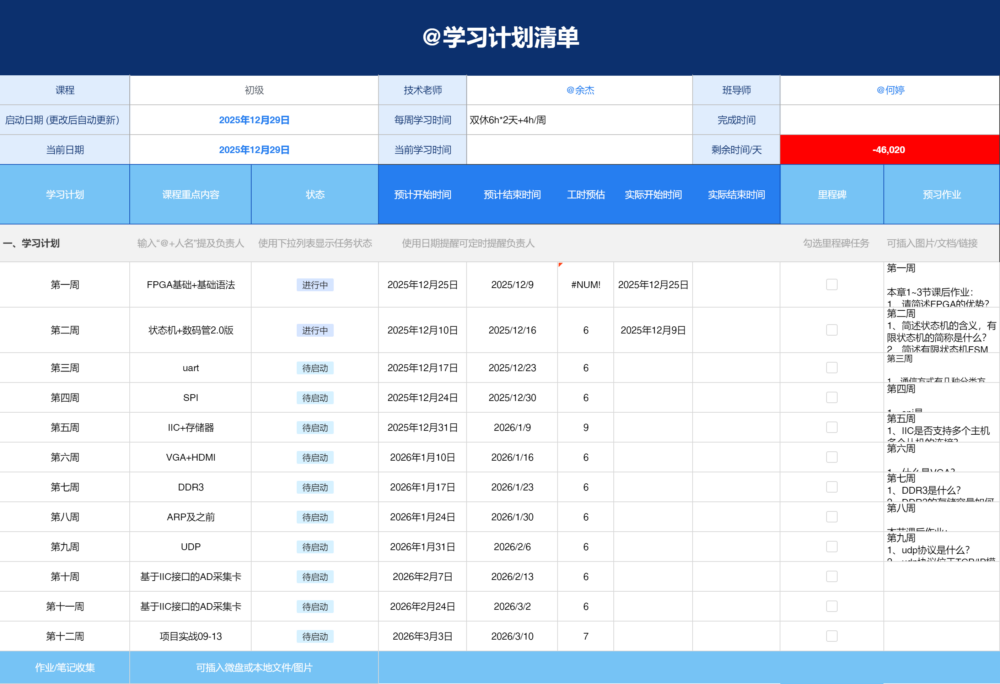Select the 双休6h*2天+4h/周 study time cell

[x=579, y=120]
